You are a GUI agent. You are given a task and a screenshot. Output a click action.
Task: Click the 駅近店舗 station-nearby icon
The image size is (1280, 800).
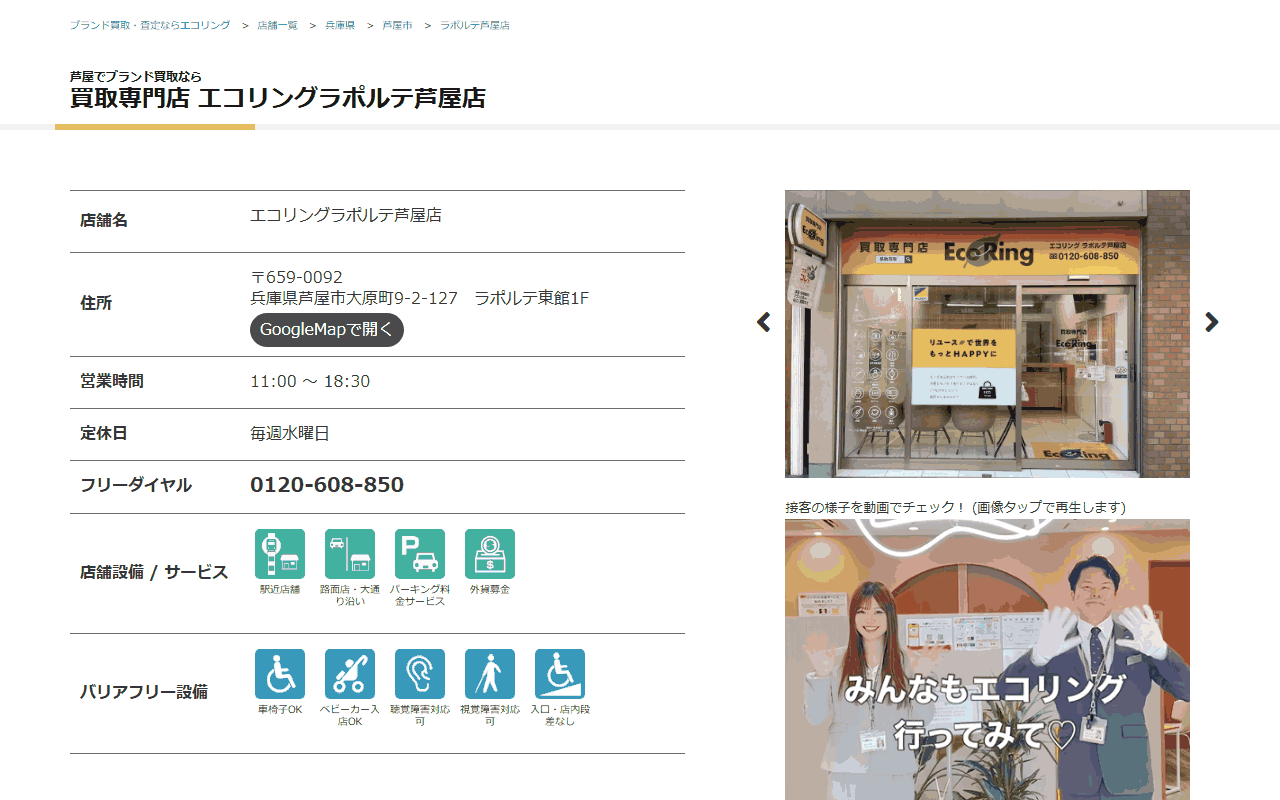pyautogui.click(x=280, y=554)
